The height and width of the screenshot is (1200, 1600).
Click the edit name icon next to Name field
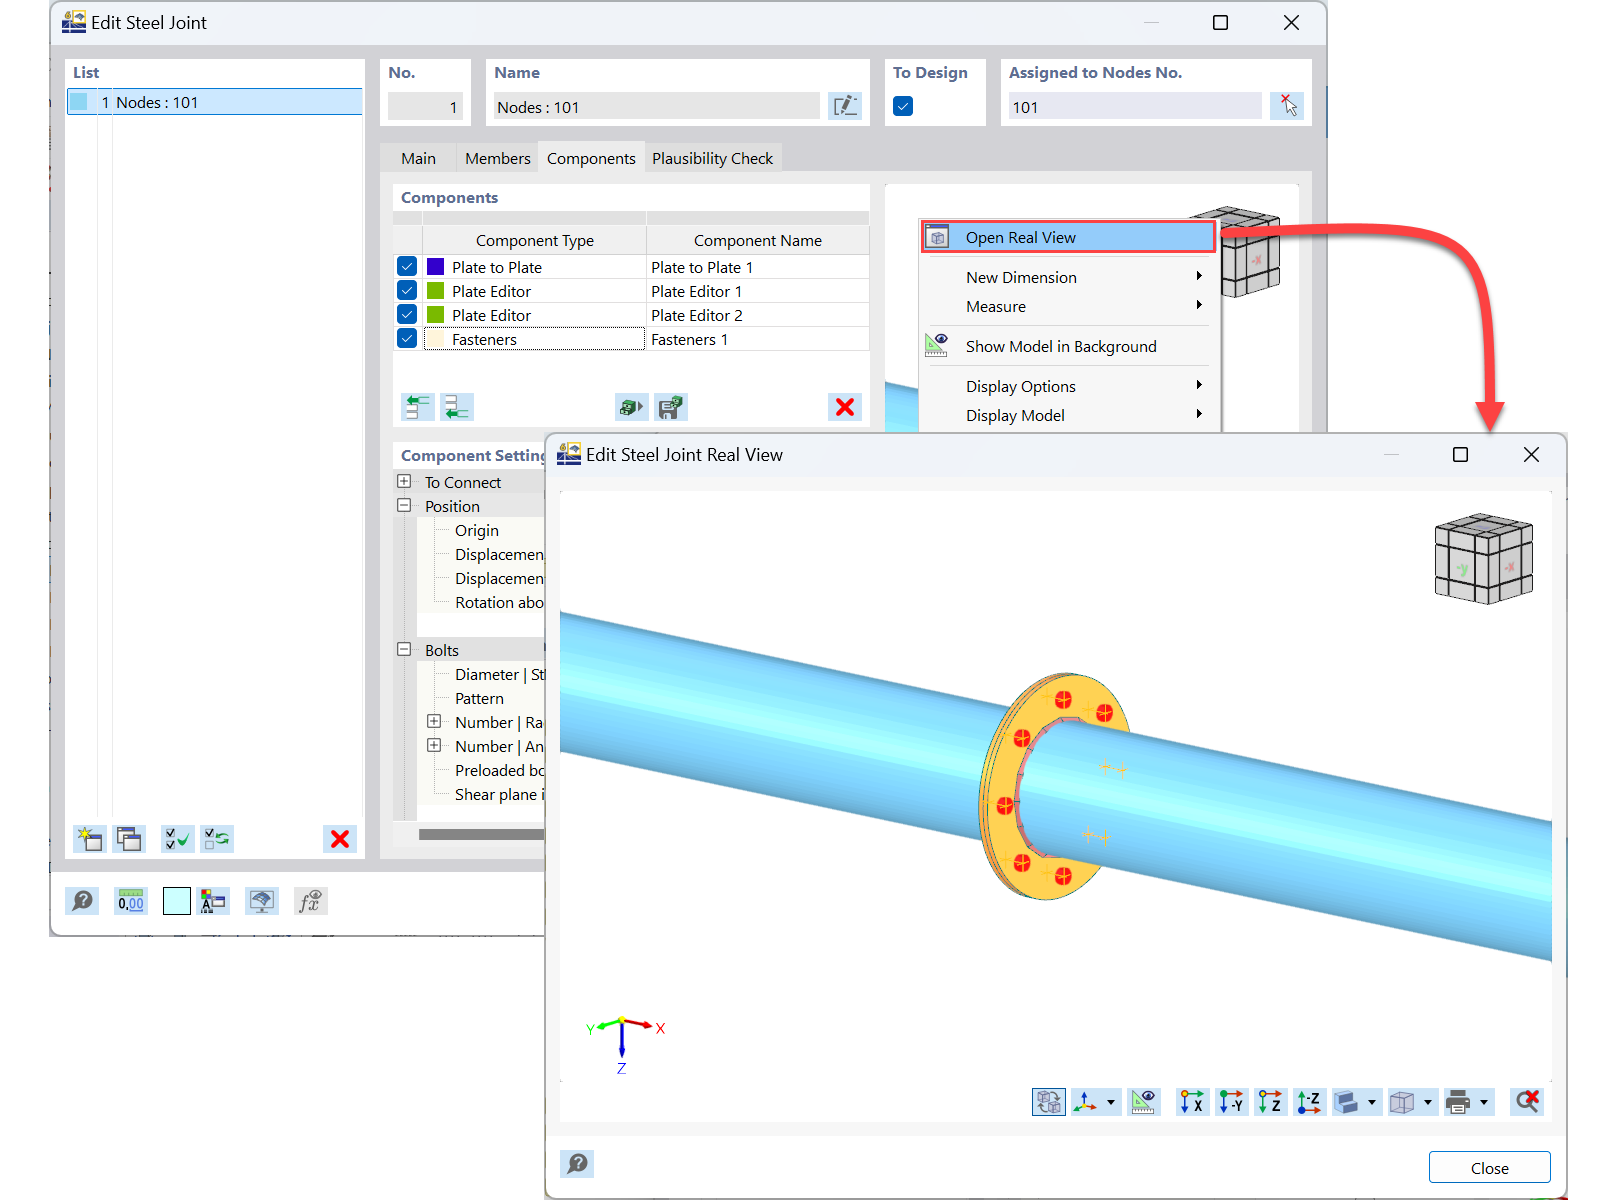point(845,106)
